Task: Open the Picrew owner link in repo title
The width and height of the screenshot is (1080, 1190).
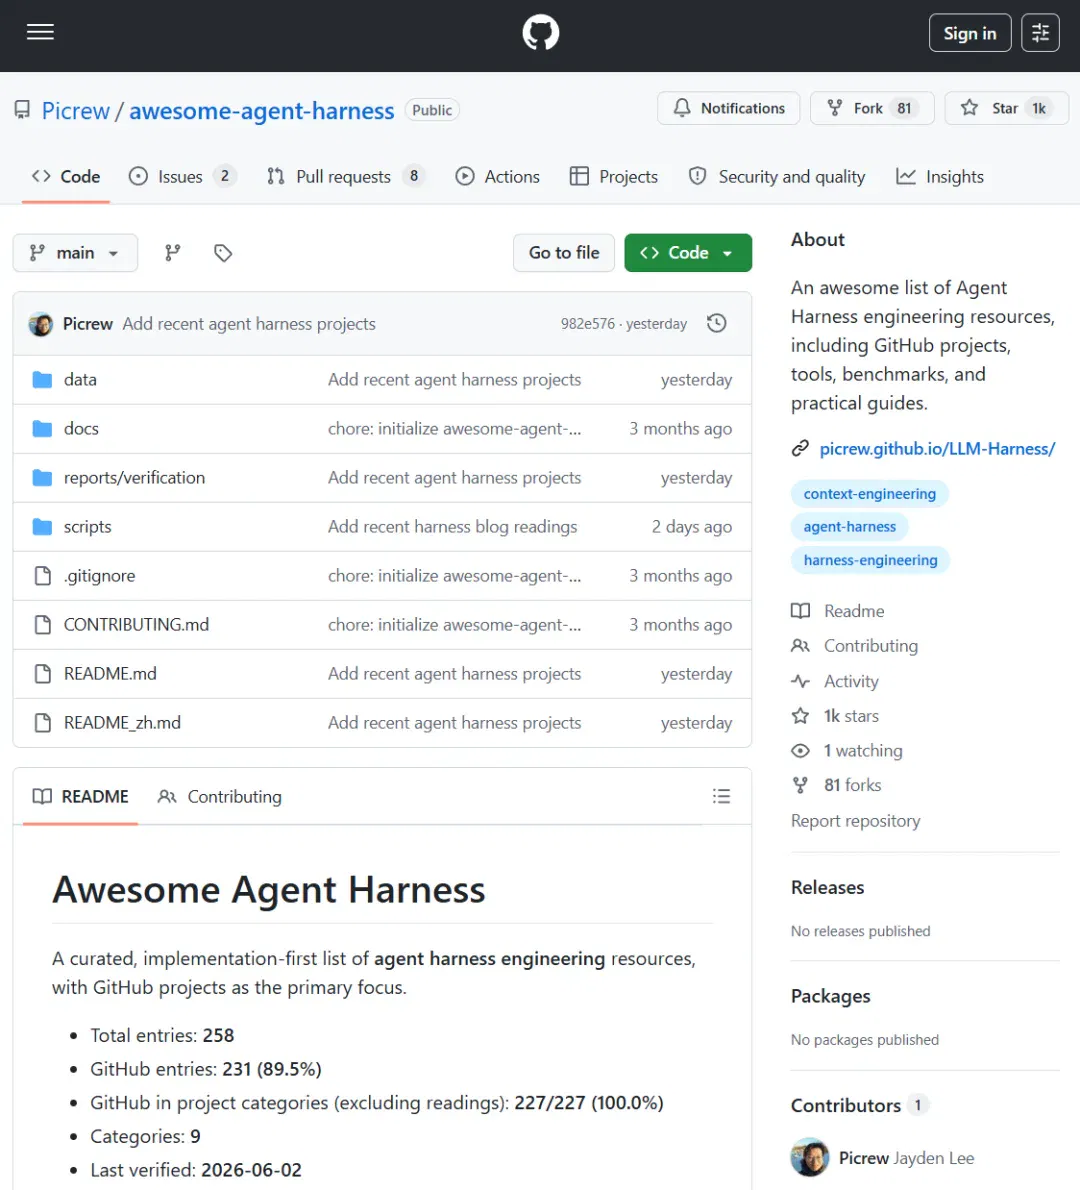Action: 76,111
